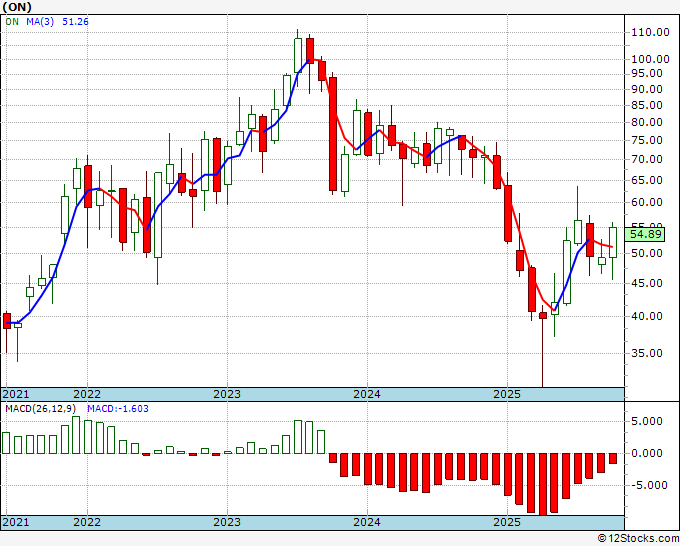
Task: Click the (ON) chart title
Action: click(x=17, y=7)
